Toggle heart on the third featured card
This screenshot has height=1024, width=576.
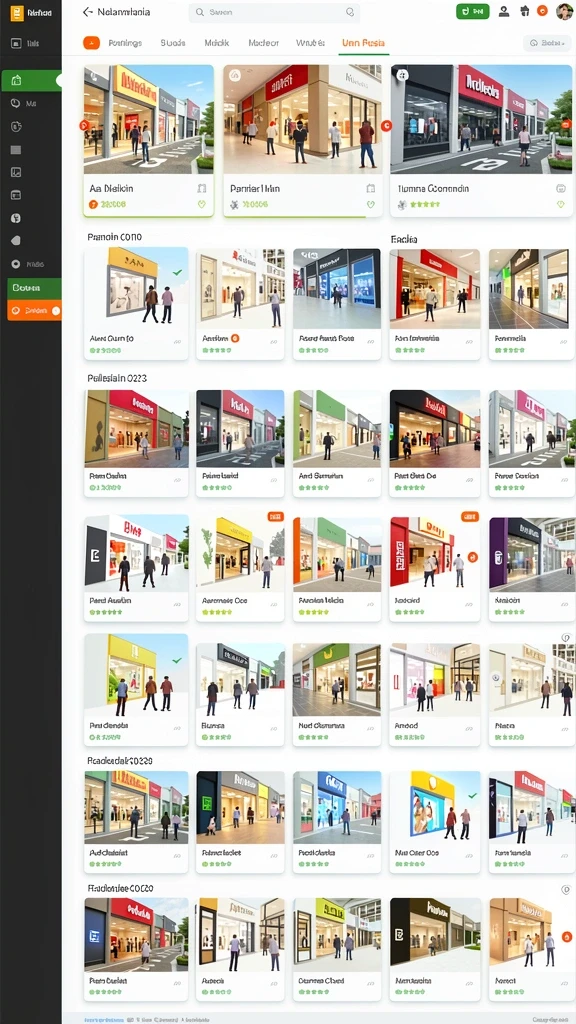pyautogui.click(x=560, y=204)
